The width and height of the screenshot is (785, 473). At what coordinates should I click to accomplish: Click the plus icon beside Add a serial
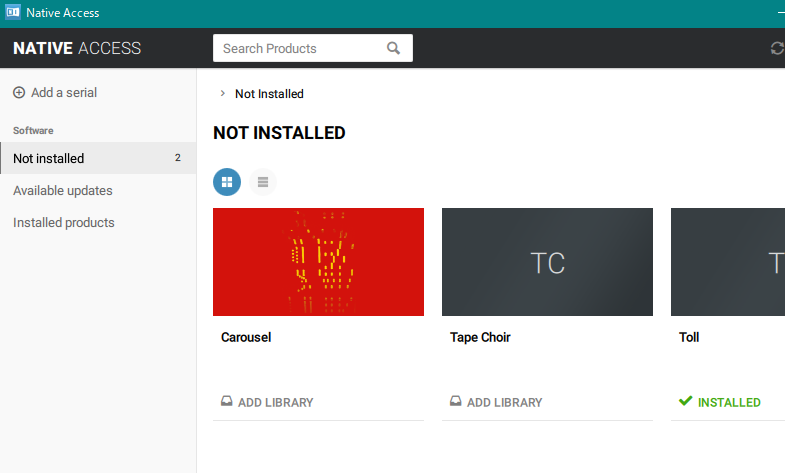[x=19, y=93]
